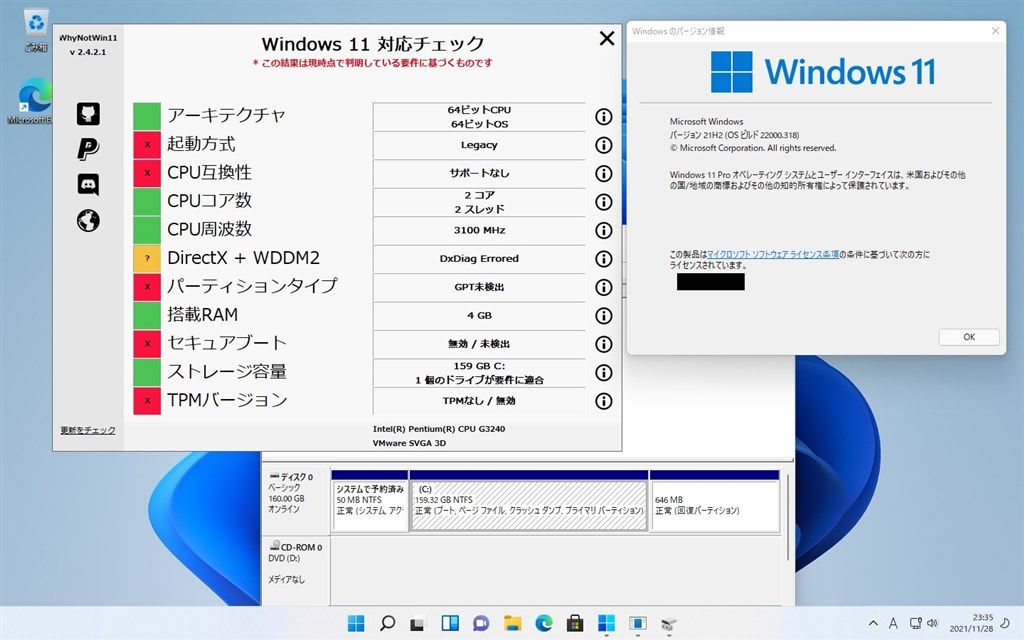Open the PayPal donate icon
The height and width of the screenshot is (640, 1024).
point(88,150)
